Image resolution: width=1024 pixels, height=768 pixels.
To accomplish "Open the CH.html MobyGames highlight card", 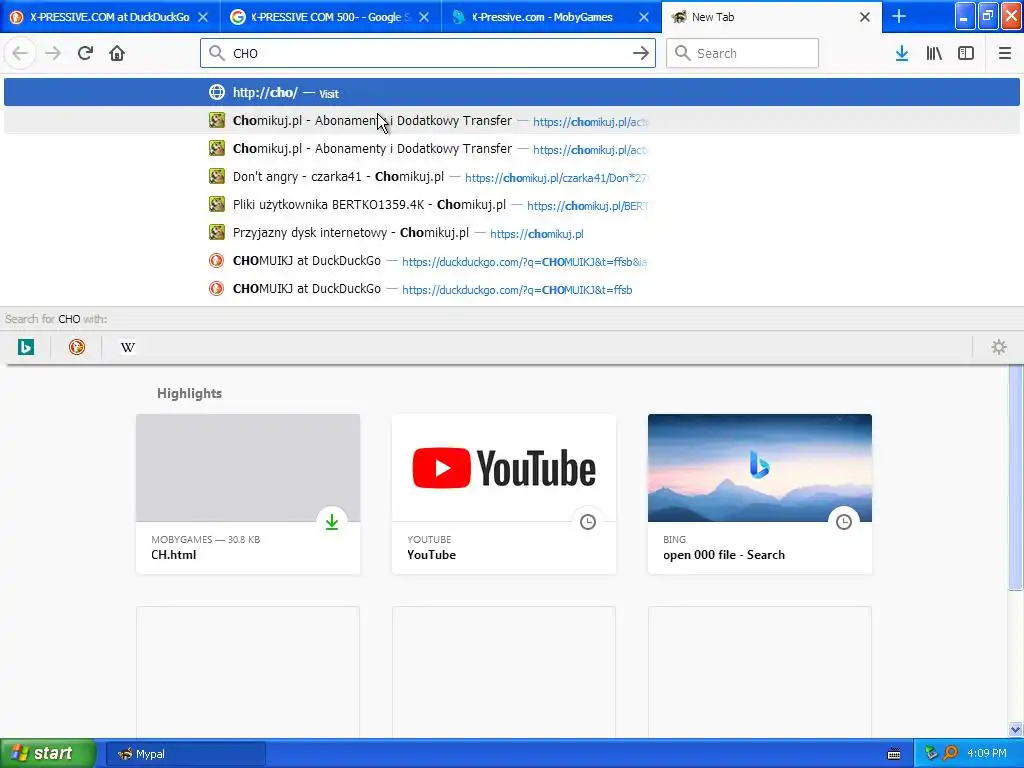I will pos(248,494).
